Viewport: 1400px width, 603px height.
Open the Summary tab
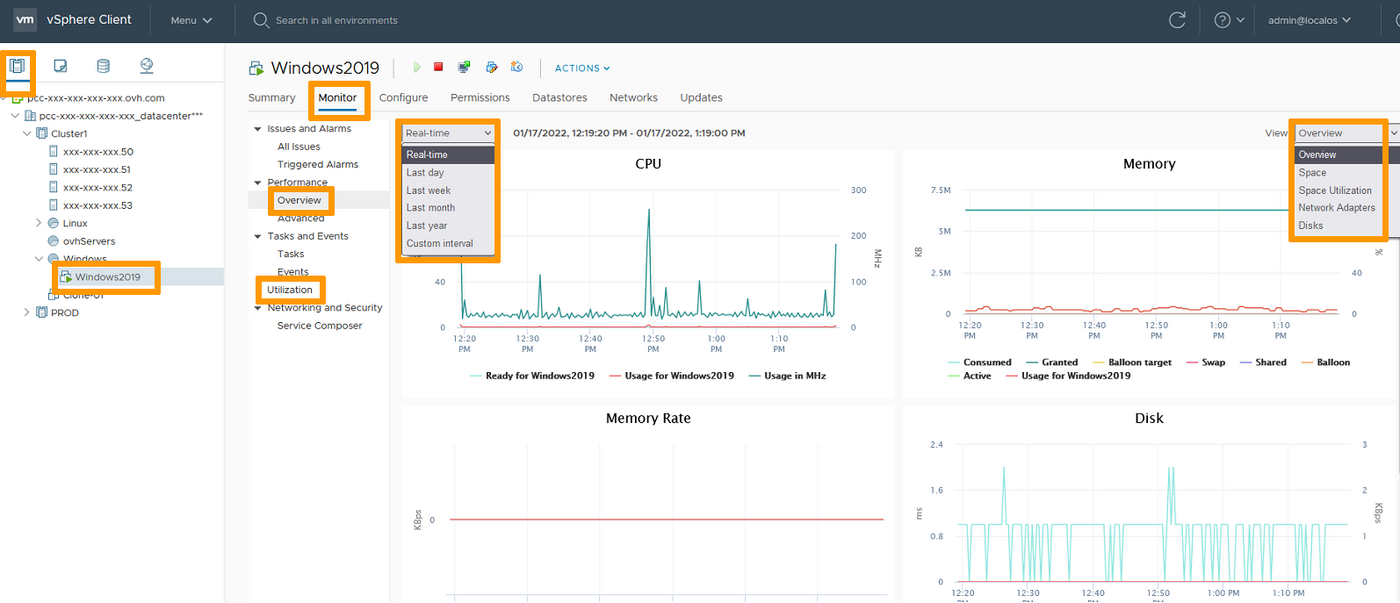(271, 97)
